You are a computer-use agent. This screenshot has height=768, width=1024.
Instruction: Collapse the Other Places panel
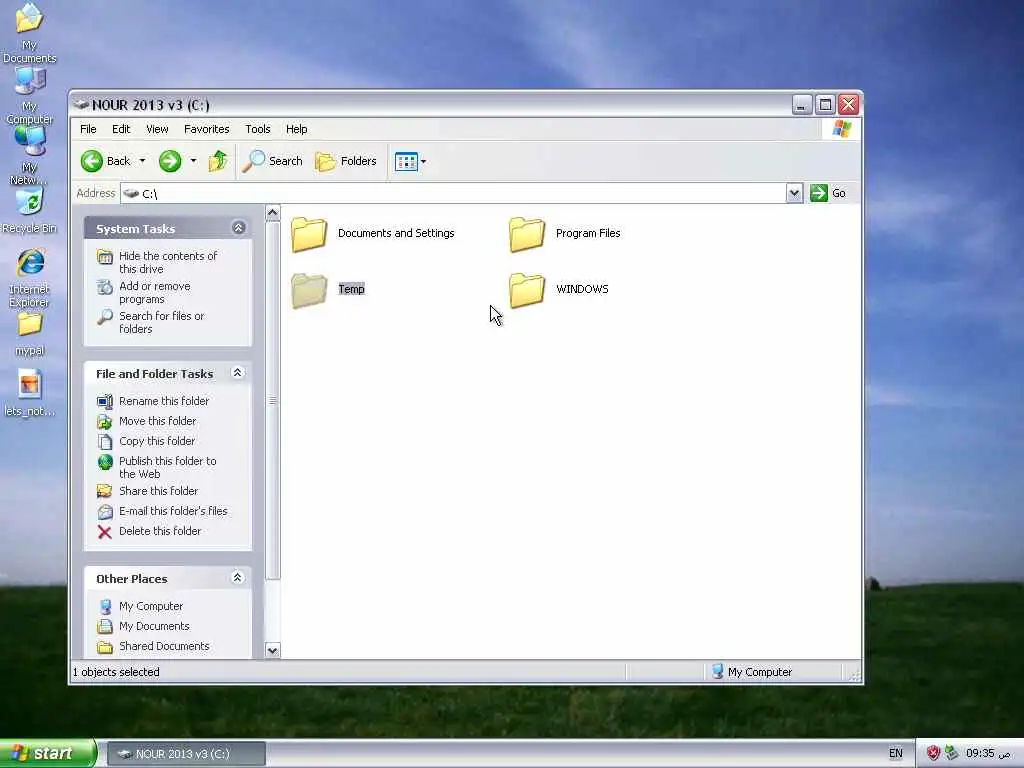(x=238, y=577)
